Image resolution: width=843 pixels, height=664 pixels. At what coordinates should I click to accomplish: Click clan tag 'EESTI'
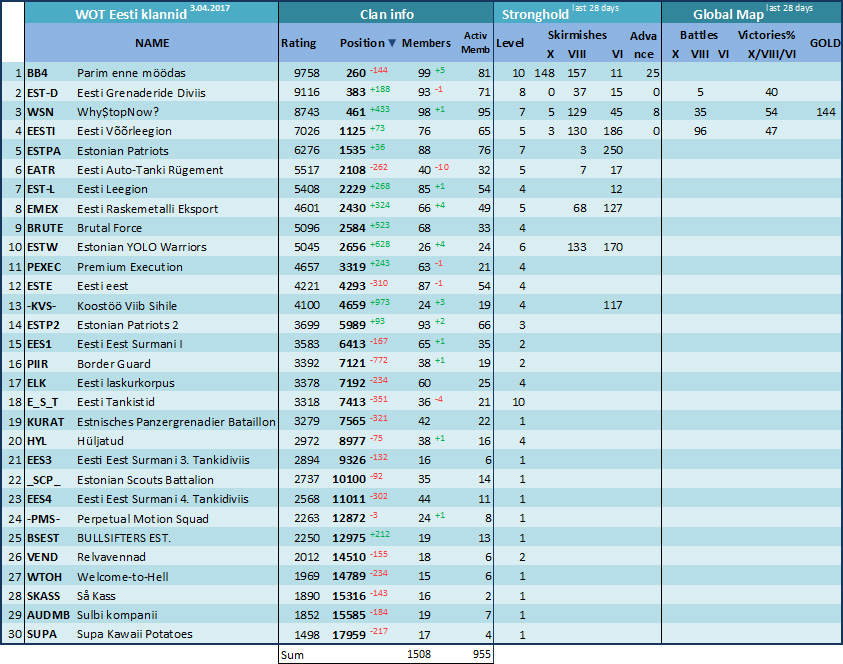pos(41,131)
